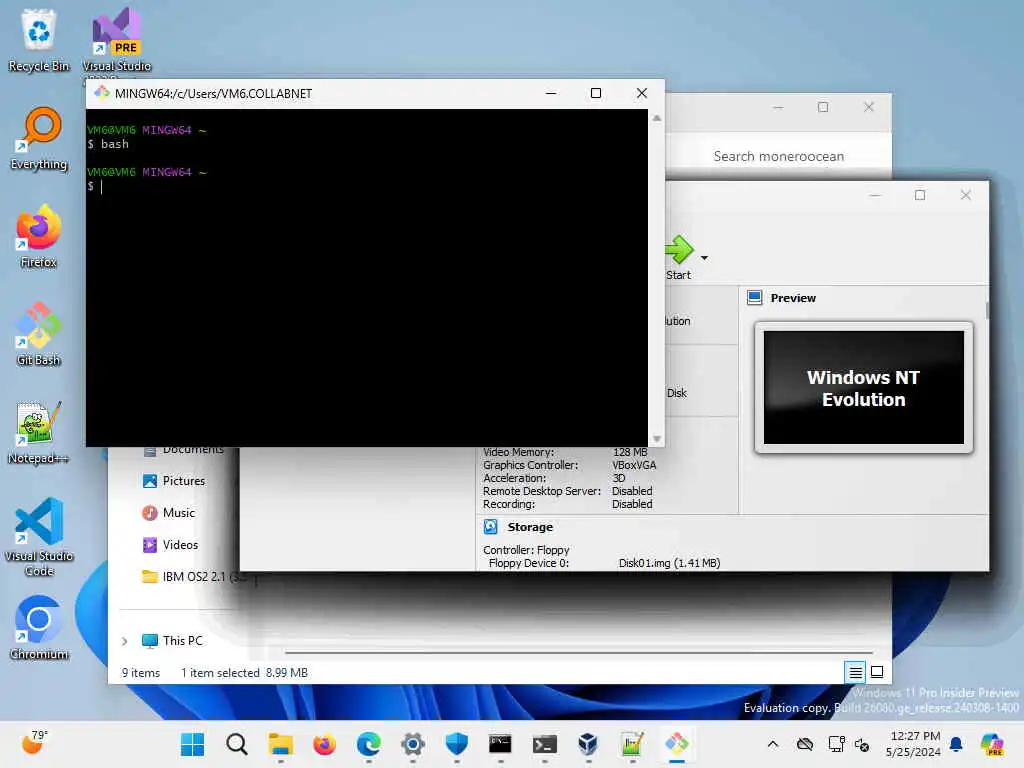Image resolution: width=1024 pixels, height=768 pixels.
Task: Open the Settings gear on taskbar
Action: pos(413,744)
